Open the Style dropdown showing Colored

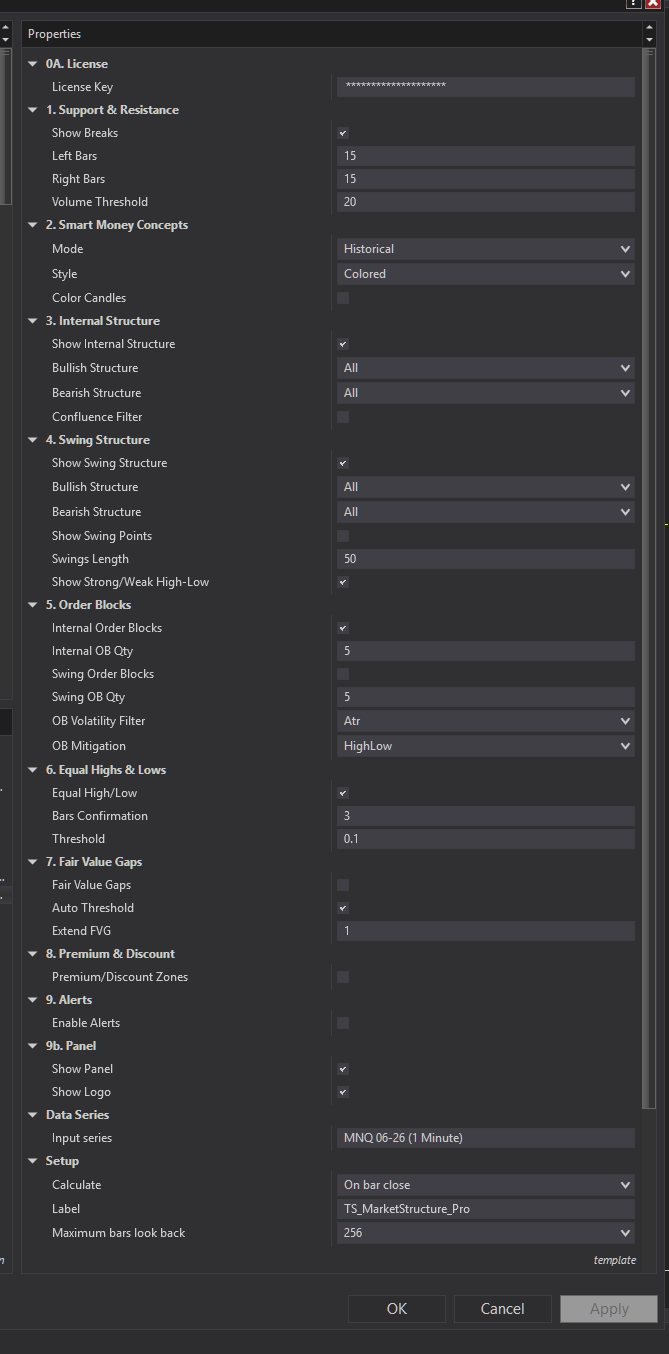click(x=486, y=274)
